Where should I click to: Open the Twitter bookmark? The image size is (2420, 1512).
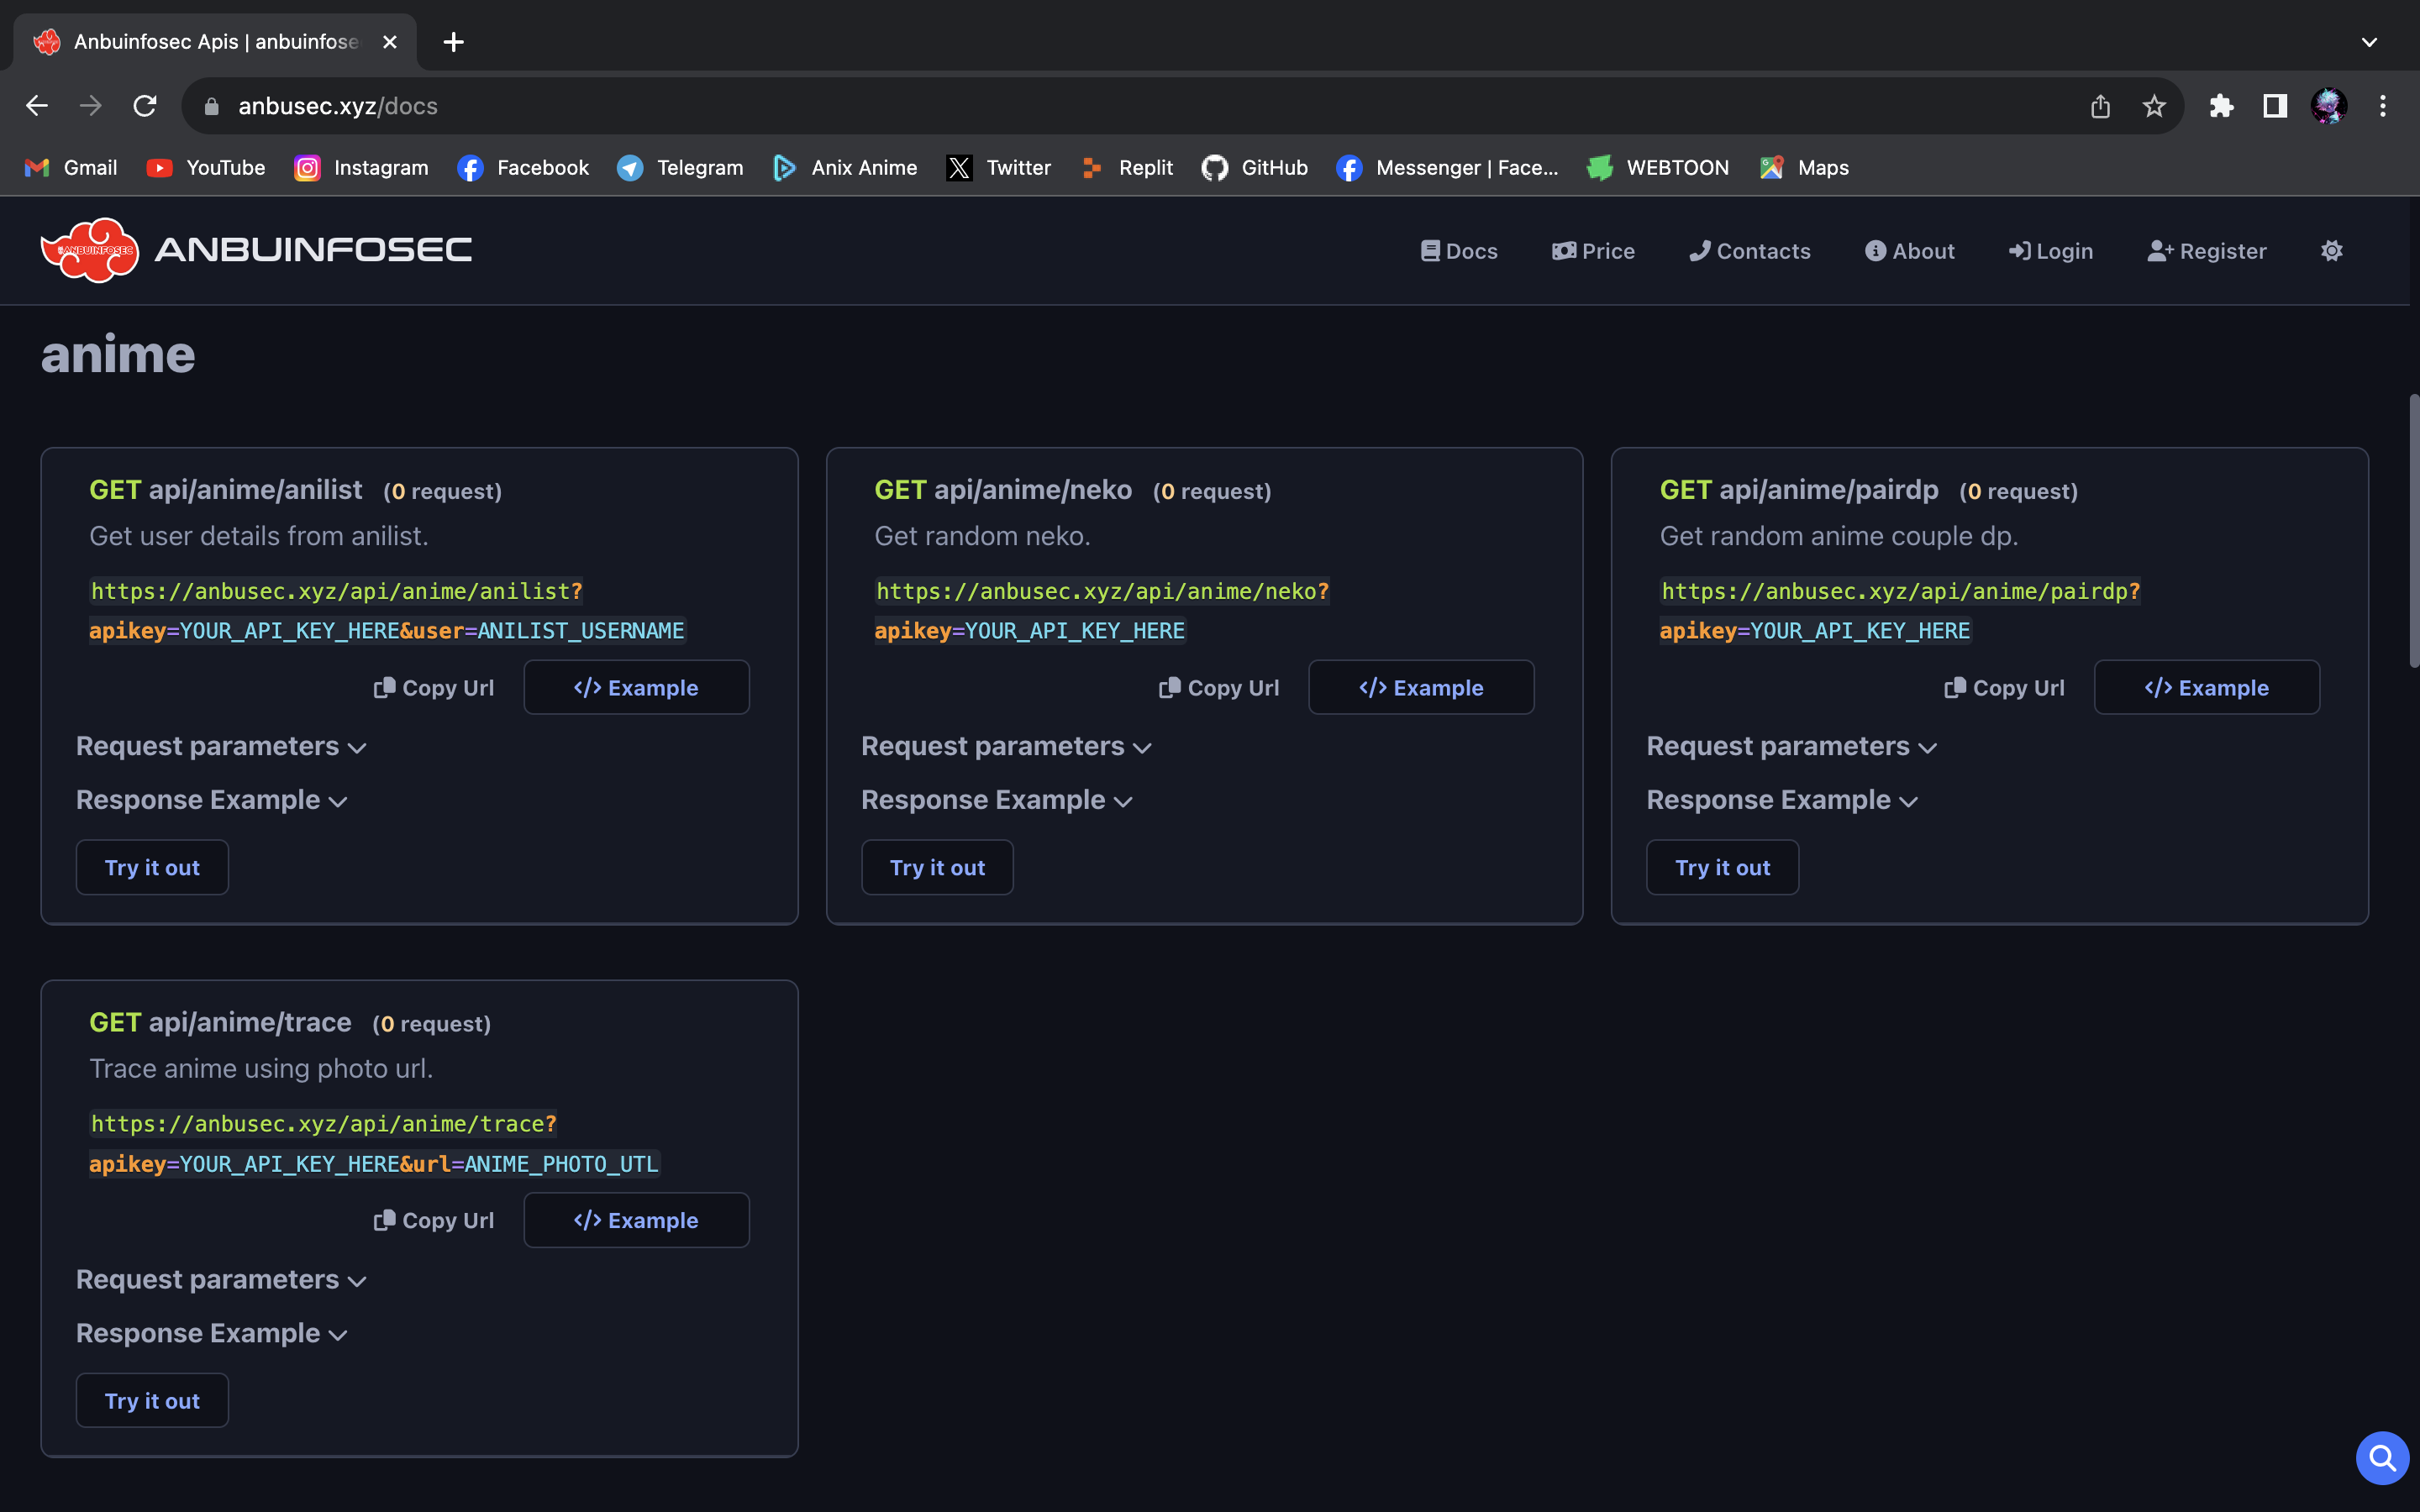coord(999,168)
